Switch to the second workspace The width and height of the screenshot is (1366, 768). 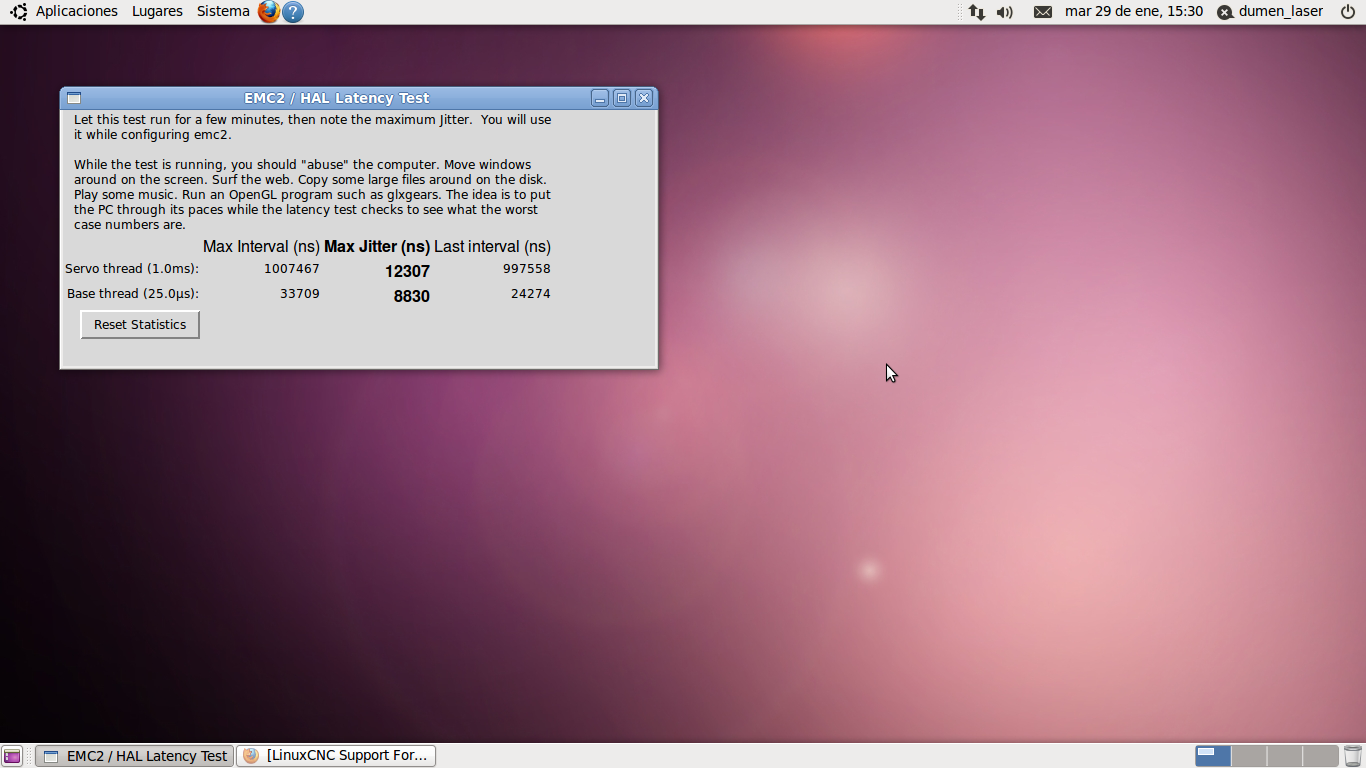coord(1249,756)
